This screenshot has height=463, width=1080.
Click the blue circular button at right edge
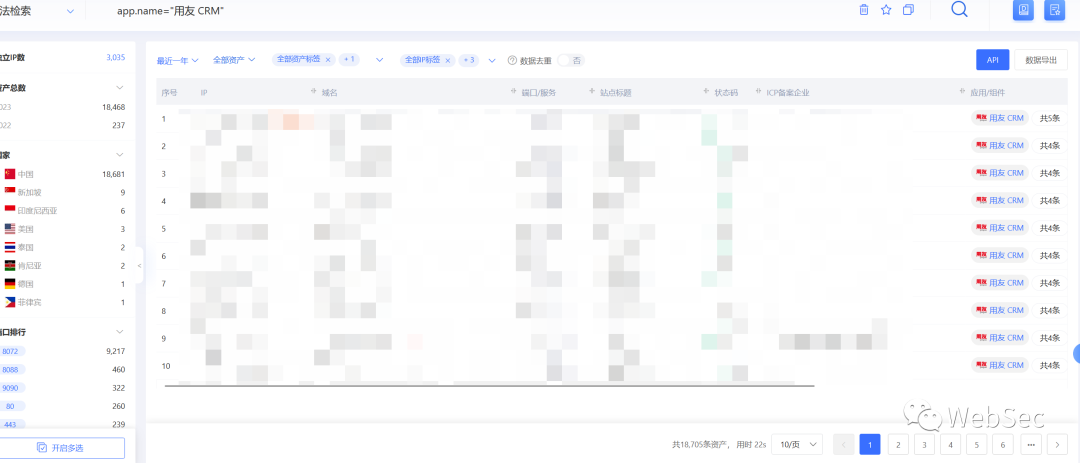[x=1077, y=353]
